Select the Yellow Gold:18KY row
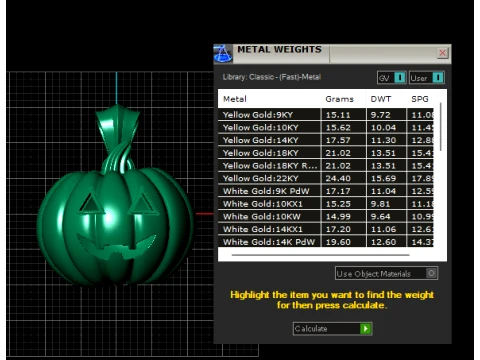The height and width of the screenshot is (360, 480). click(326, 153)
